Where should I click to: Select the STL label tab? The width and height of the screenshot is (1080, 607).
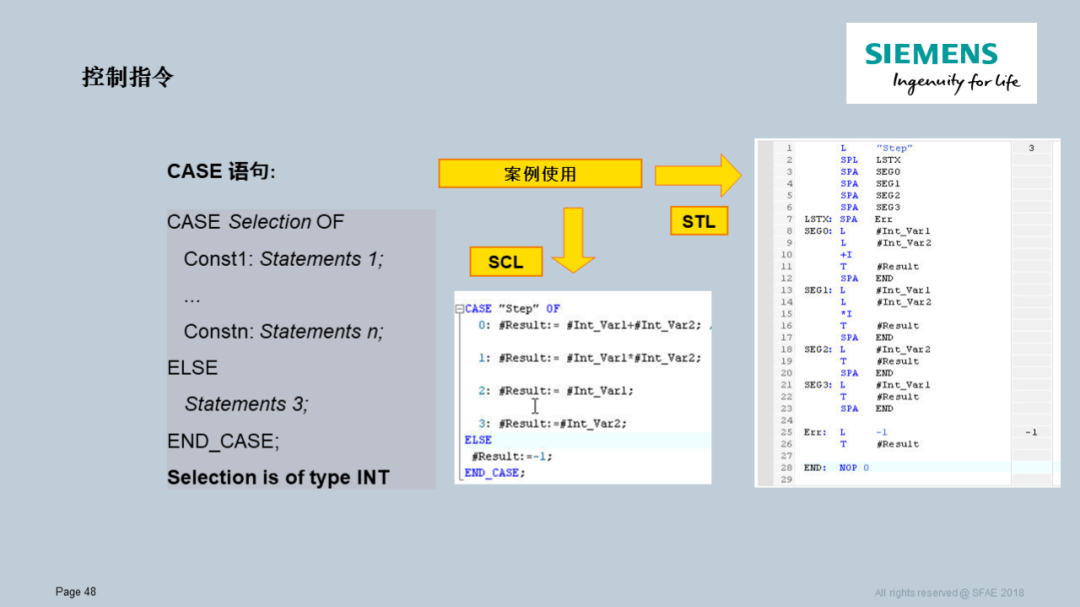coord(698,220)
